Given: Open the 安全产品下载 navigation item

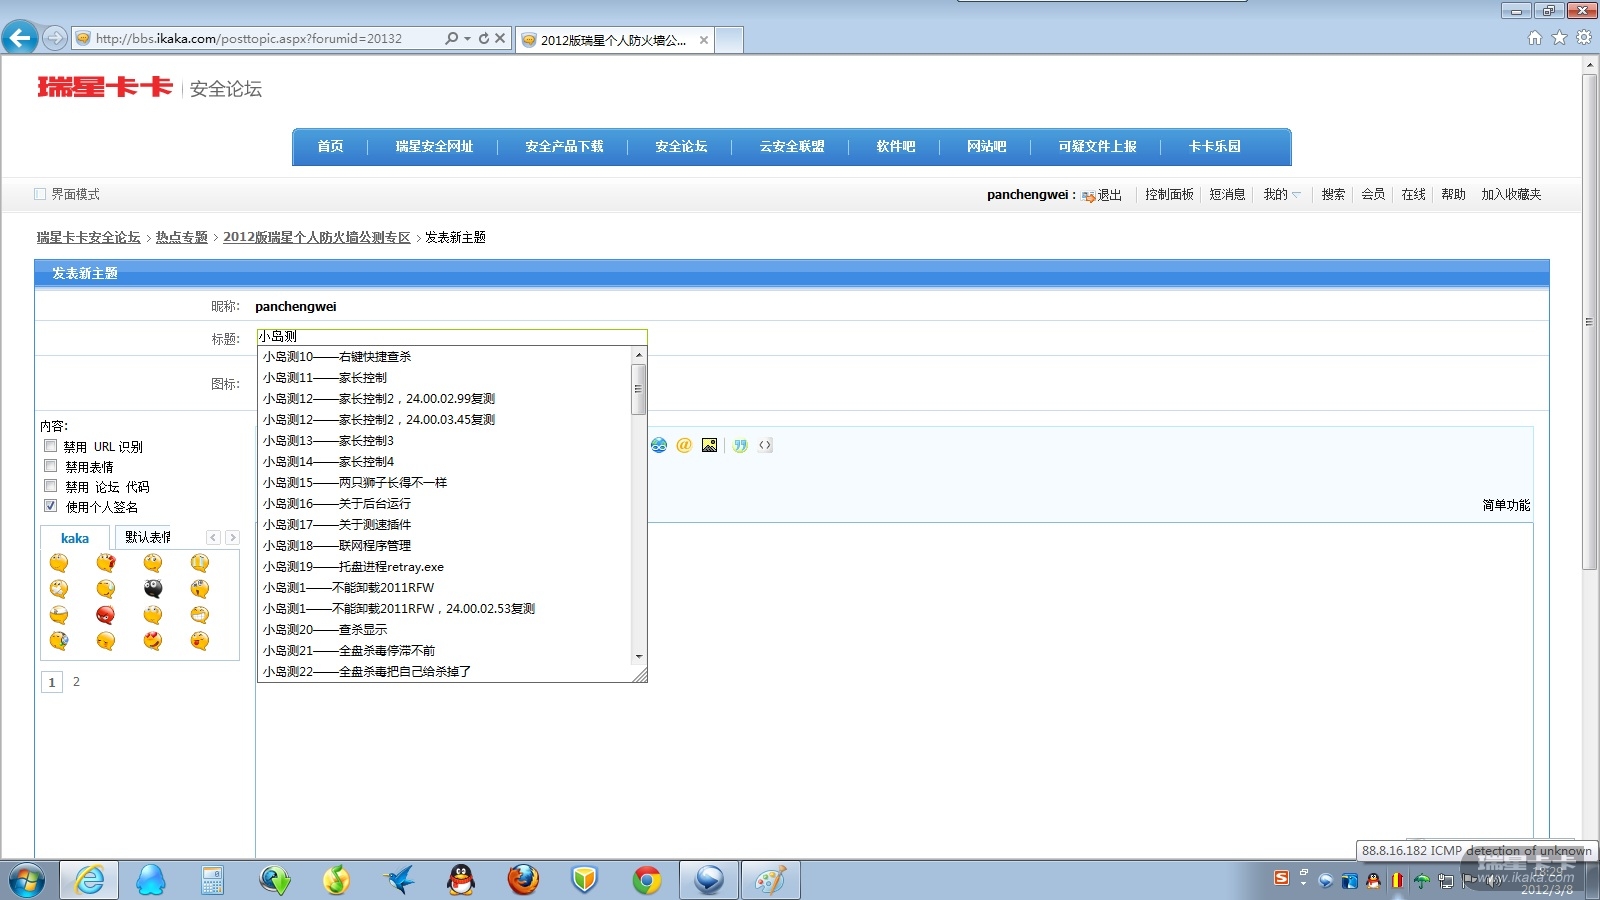Looking at the screenshot, I should 564,146.
